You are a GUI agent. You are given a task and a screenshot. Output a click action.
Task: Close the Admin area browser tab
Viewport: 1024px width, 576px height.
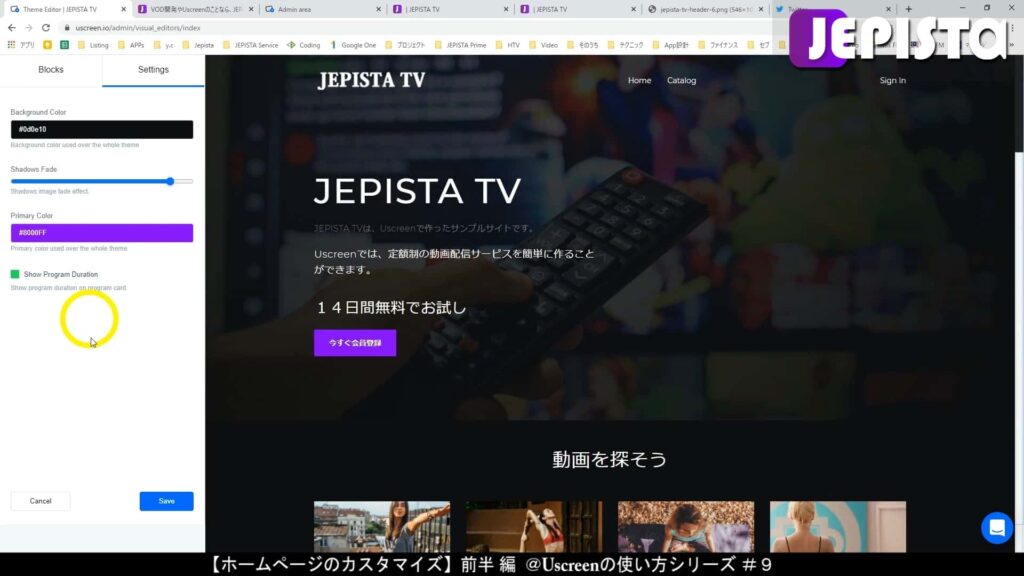pos(378,9)
